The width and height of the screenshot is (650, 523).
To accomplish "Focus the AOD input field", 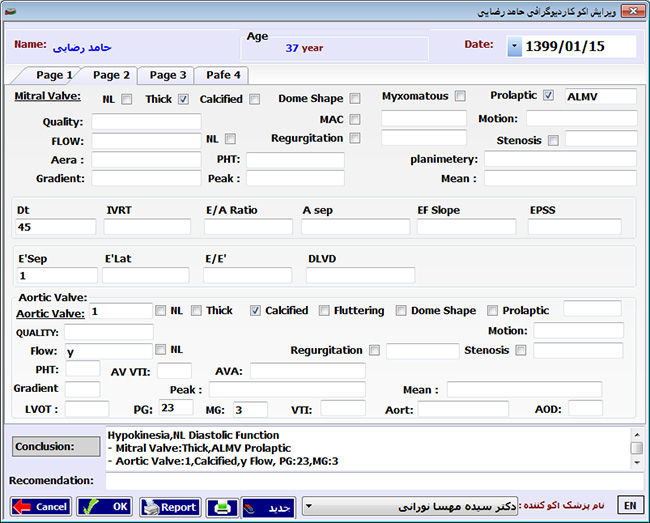I will pyautogui.click(x=585, y=408).
